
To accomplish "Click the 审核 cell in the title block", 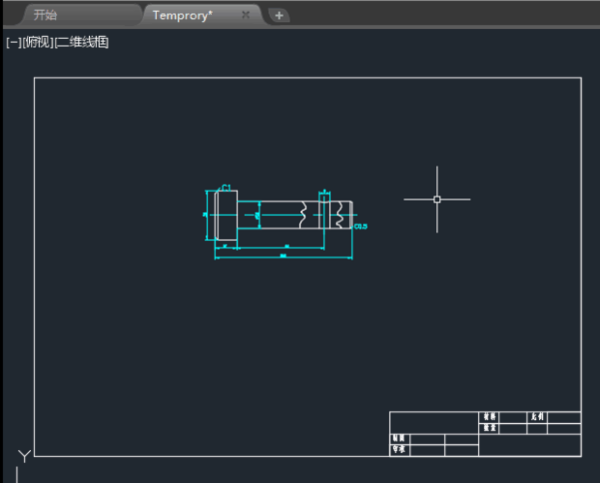I will tap(399, 450).
